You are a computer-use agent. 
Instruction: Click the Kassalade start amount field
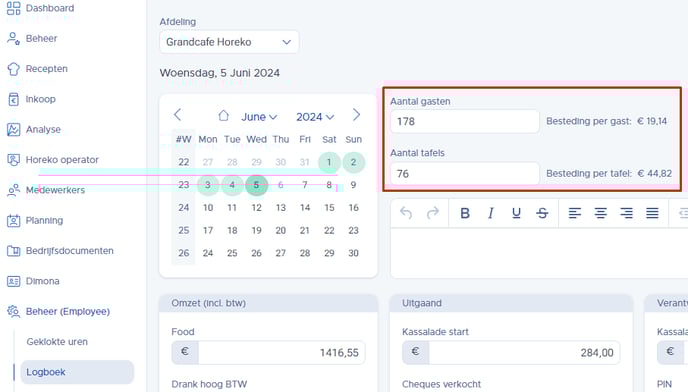coord(524,352)
